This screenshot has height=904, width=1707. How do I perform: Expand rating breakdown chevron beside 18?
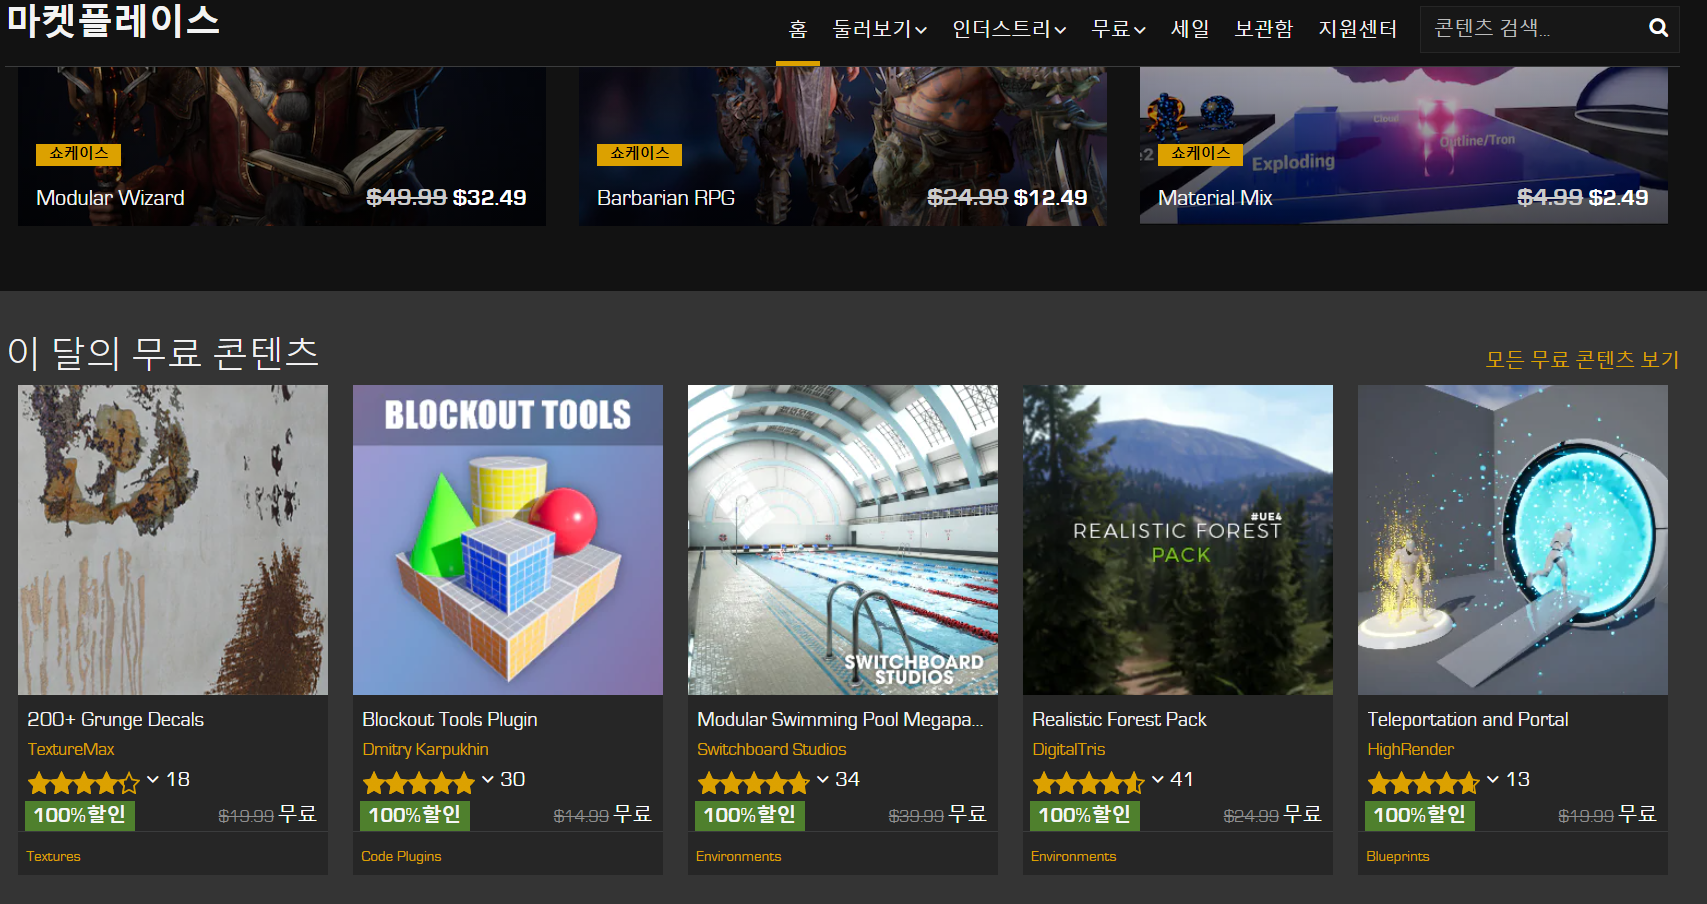point(153,779)
